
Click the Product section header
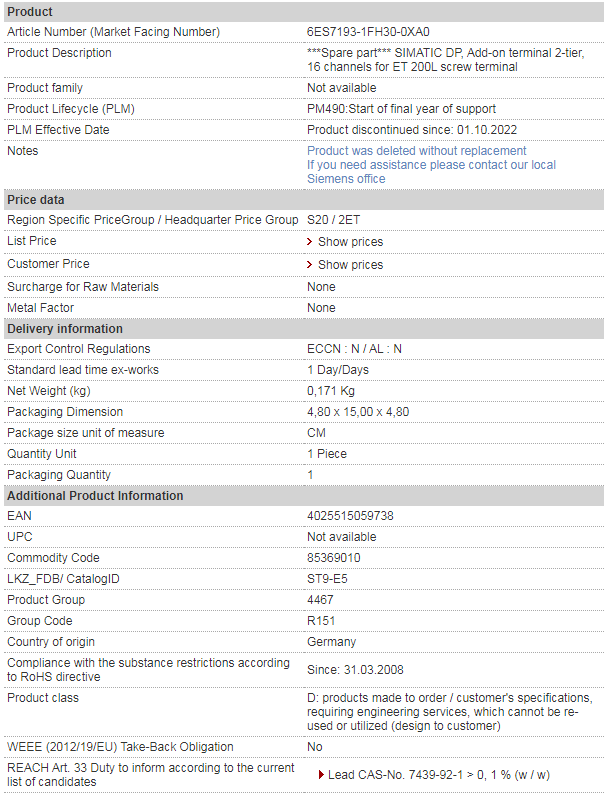[304, 12]
